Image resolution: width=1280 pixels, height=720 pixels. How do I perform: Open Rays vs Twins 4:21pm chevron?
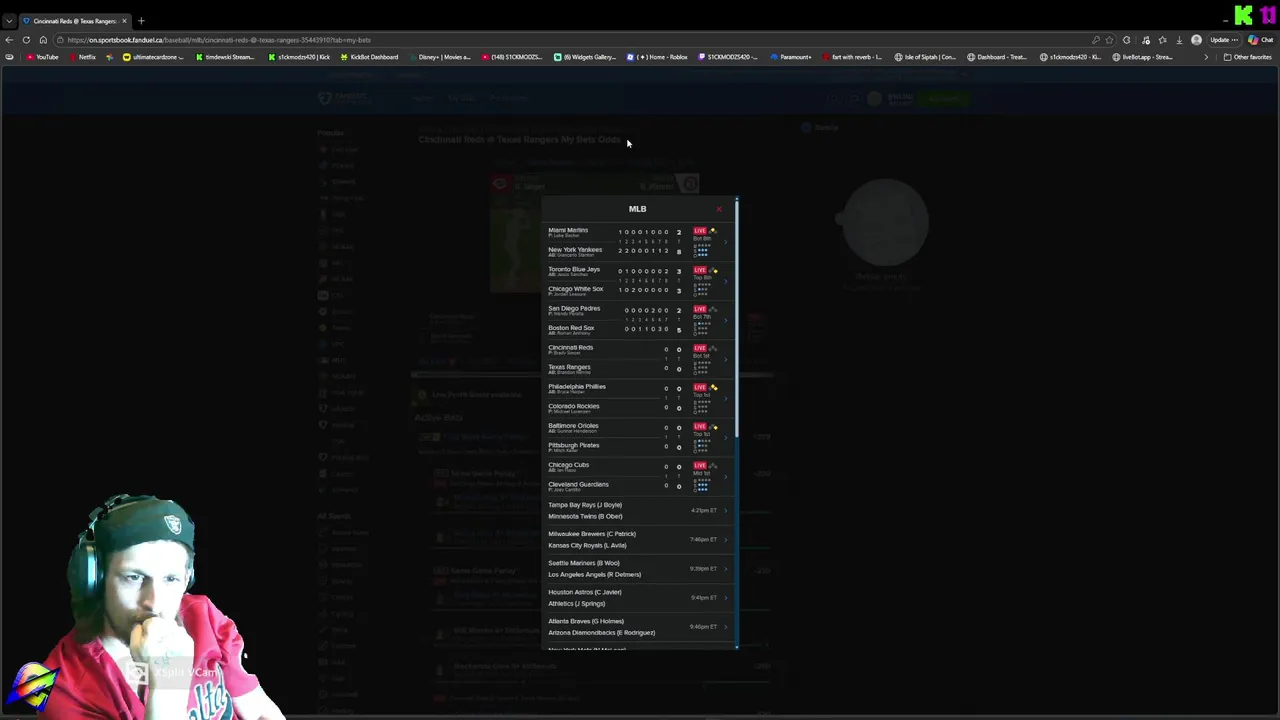pos(726,511)
